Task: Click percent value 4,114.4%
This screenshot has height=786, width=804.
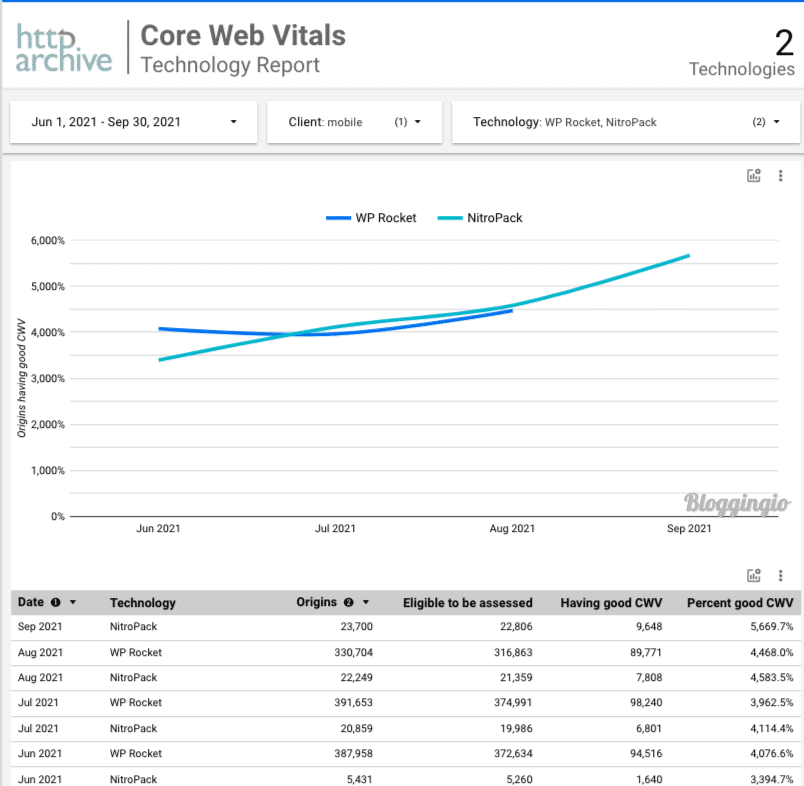Action: coord(772,729)
